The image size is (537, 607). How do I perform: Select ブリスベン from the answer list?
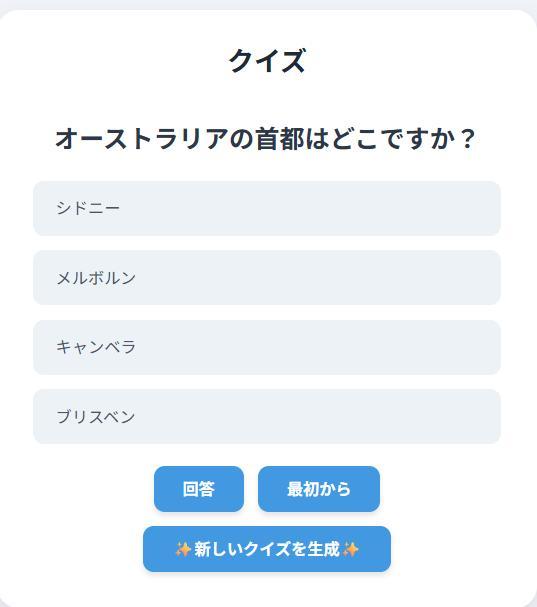267,417
